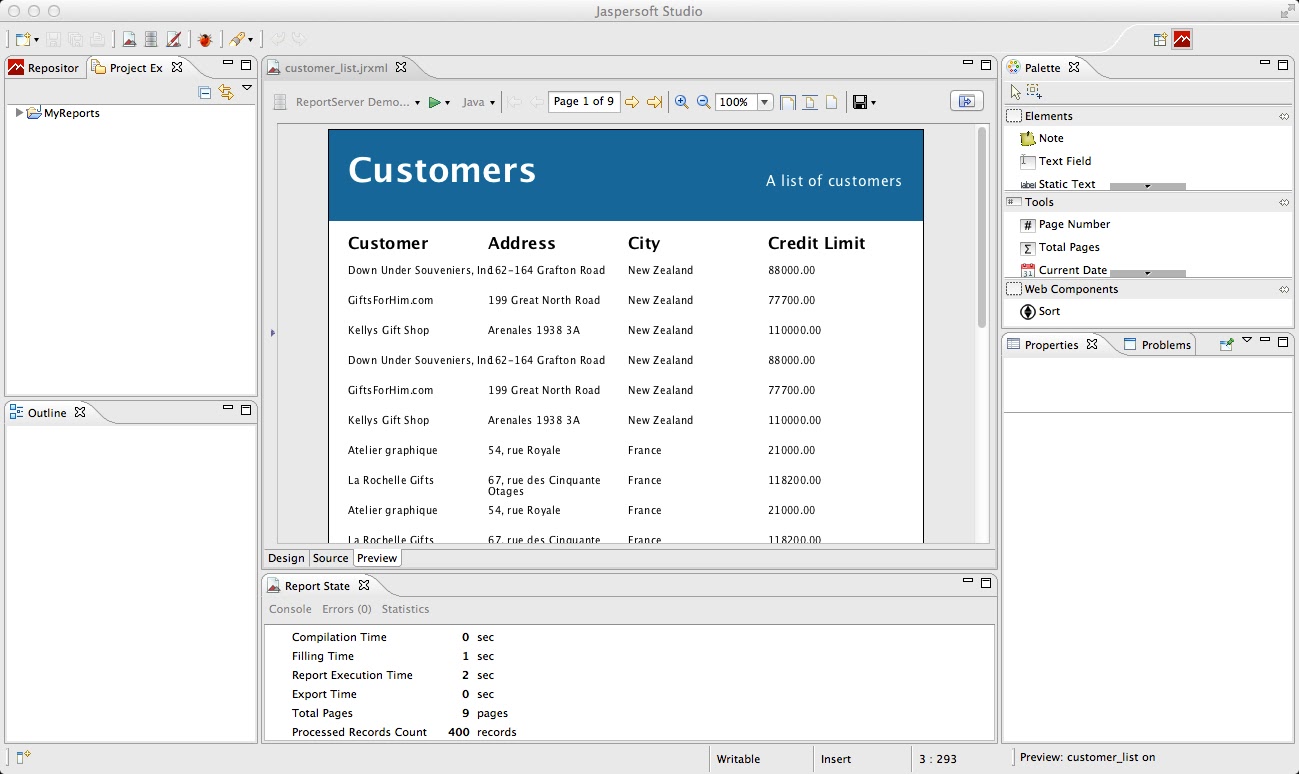Collapse all in Project Explorer
The image size is (1299, 774).
[205, 92]
